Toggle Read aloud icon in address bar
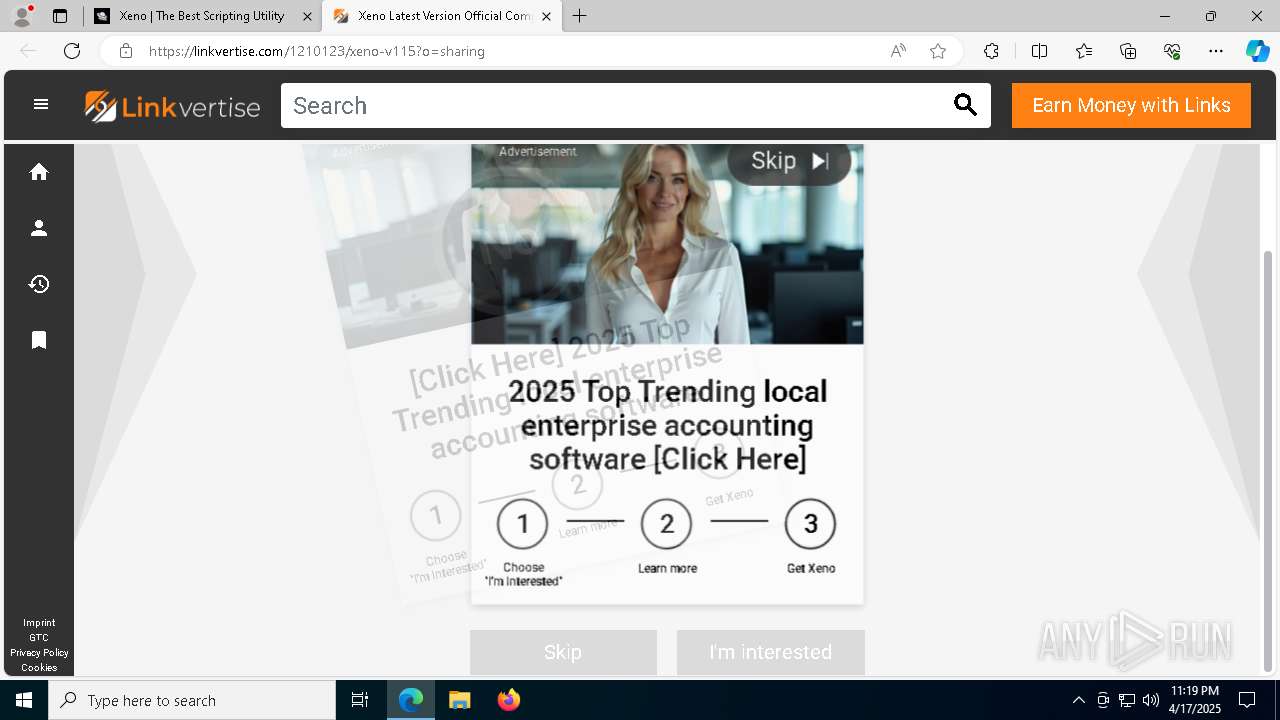Screen dimensions: 1280x720 click(x=898, y=51)
